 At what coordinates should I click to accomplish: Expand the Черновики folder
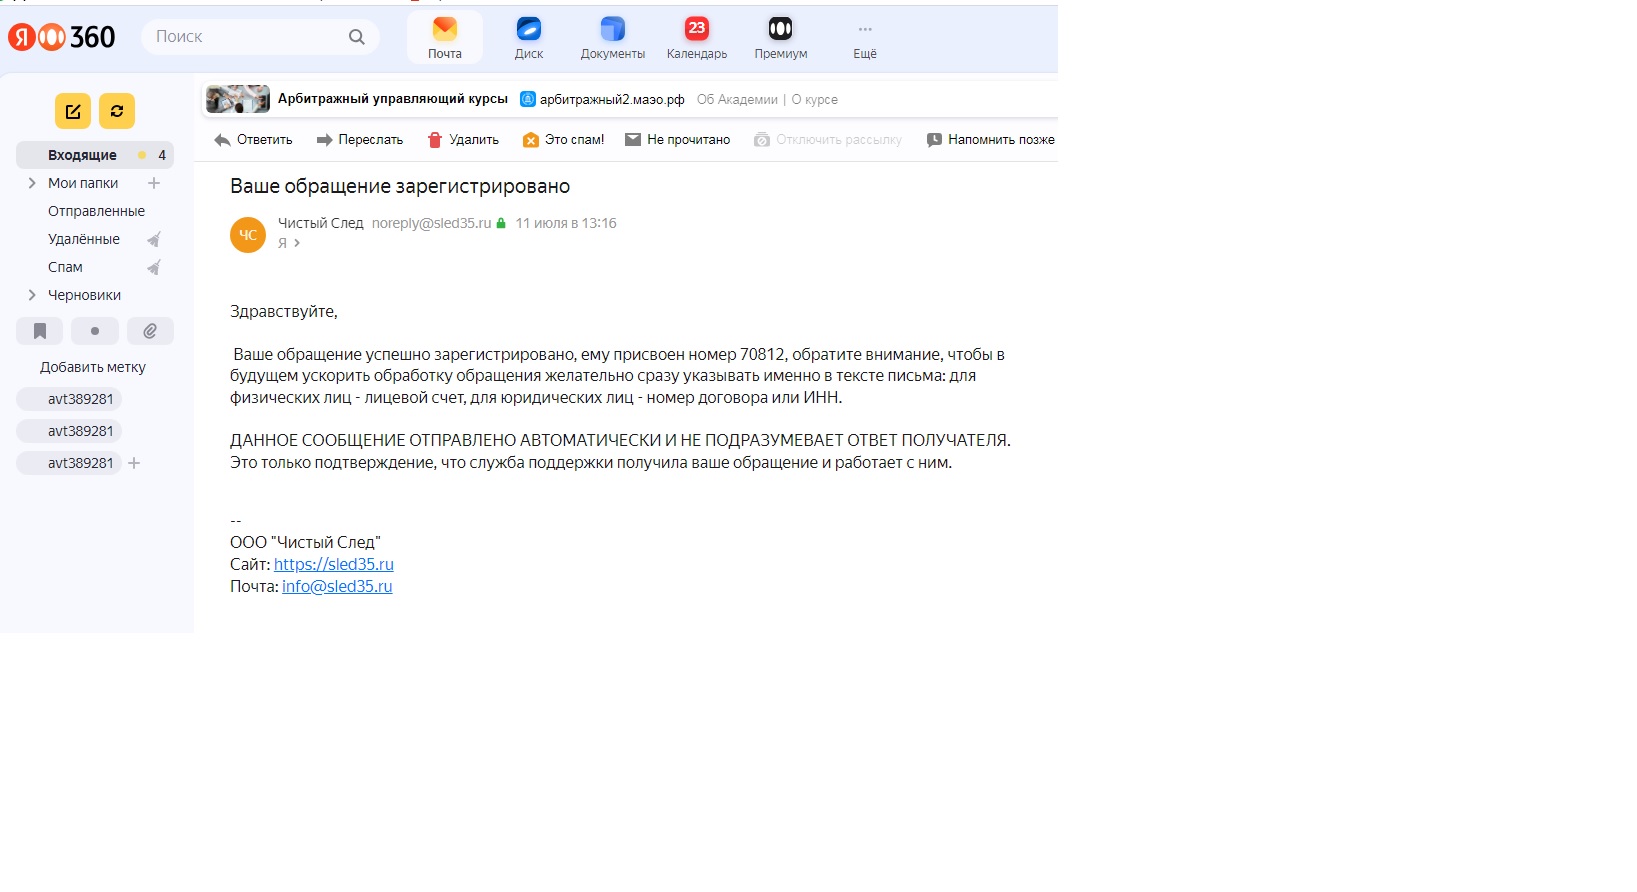click(32, 295)
